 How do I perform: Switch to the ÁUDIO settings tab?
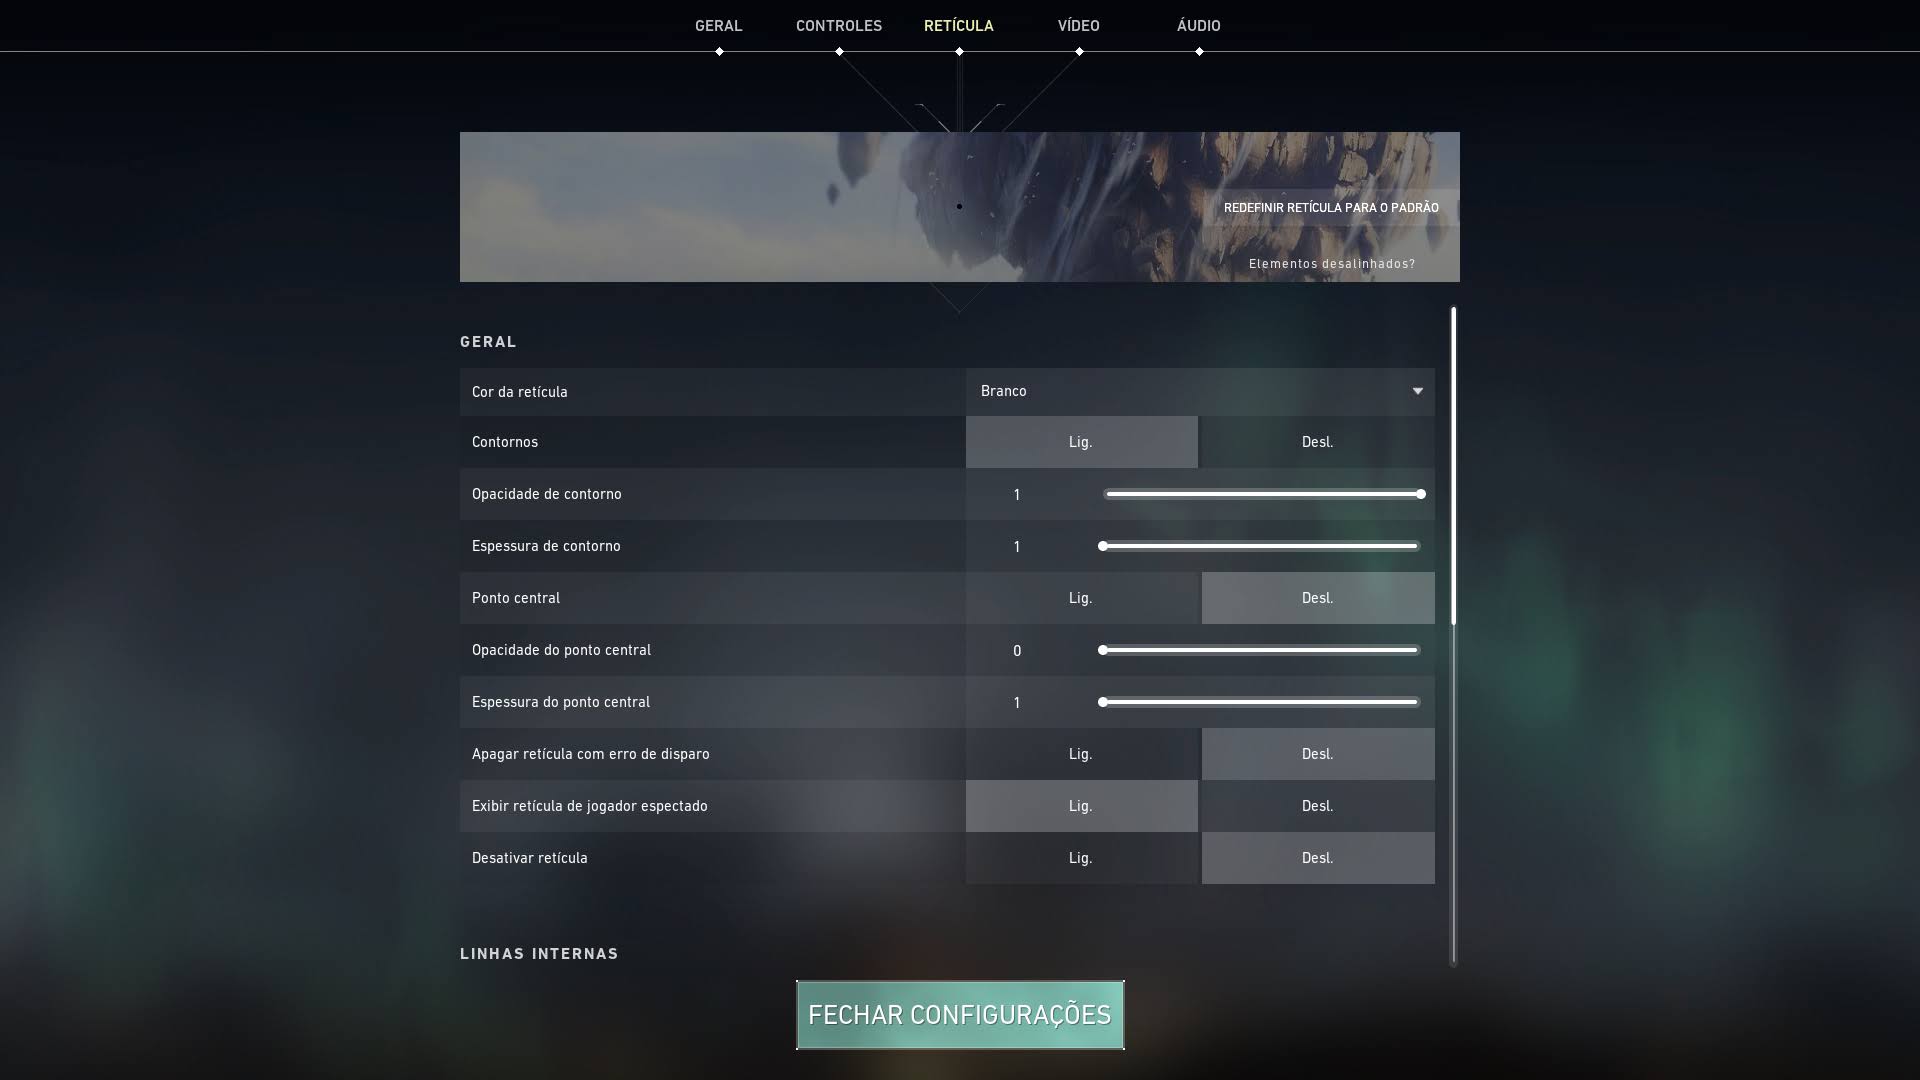pos(1199,25)
